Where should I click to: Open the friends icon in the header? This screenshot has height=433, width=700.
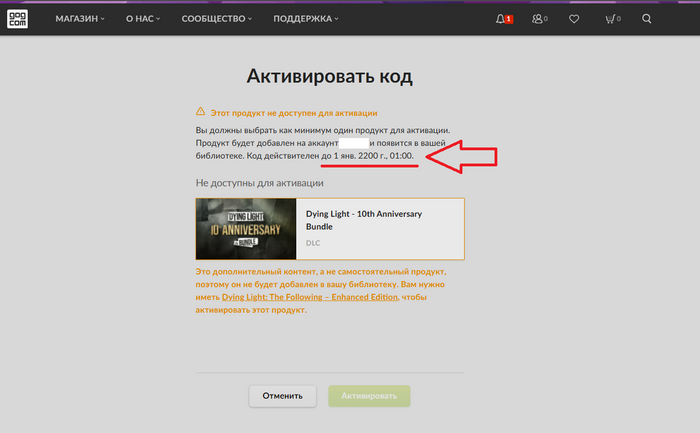[x=537, y=19]
